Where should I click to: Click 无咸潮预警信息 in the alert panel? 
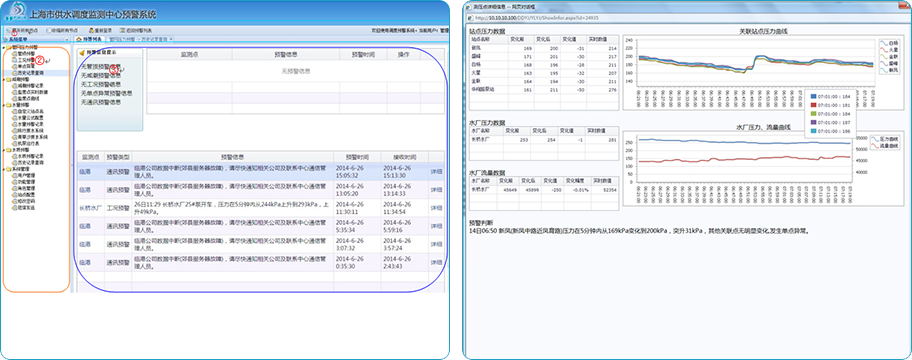101,75
